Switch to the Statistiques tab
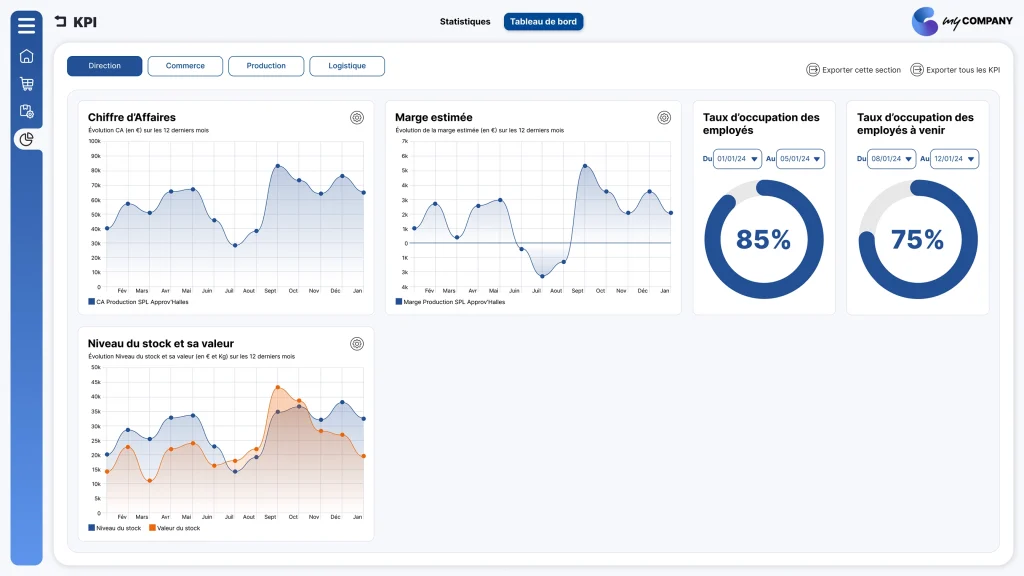This screenshot has width=1024, height=576. click(x=465, y=22)
